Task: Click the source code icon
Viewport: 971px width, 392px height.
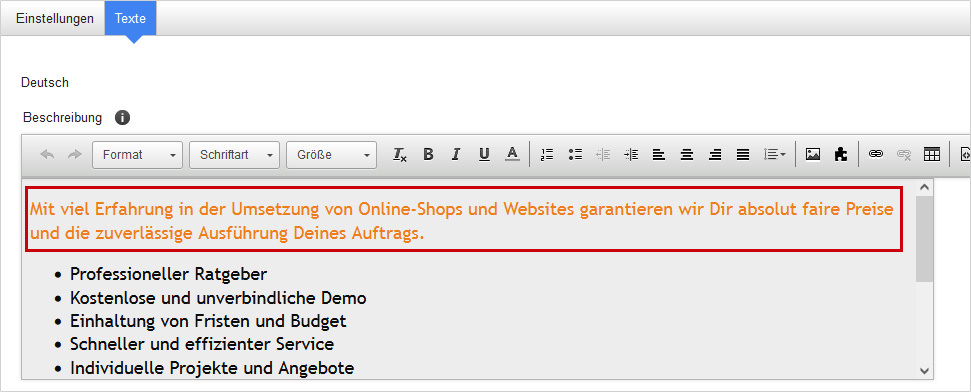Action: pyautogui.click(x=965, y=155)
